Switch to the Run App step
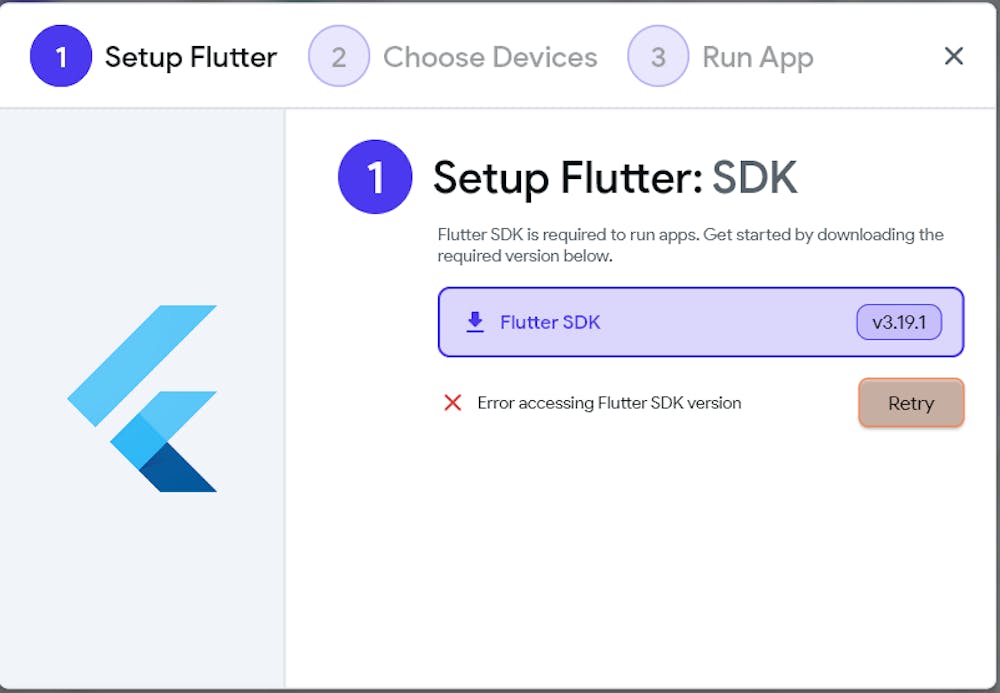The image size is (1000, 693). click(757, 57)
